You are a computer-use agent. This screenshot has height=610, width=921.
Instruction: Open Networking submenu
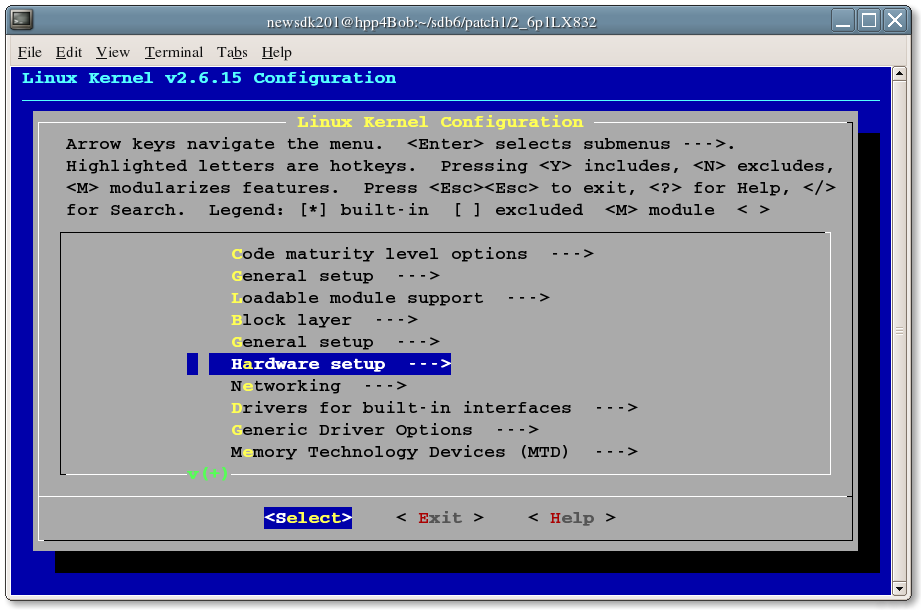(319, 386)
